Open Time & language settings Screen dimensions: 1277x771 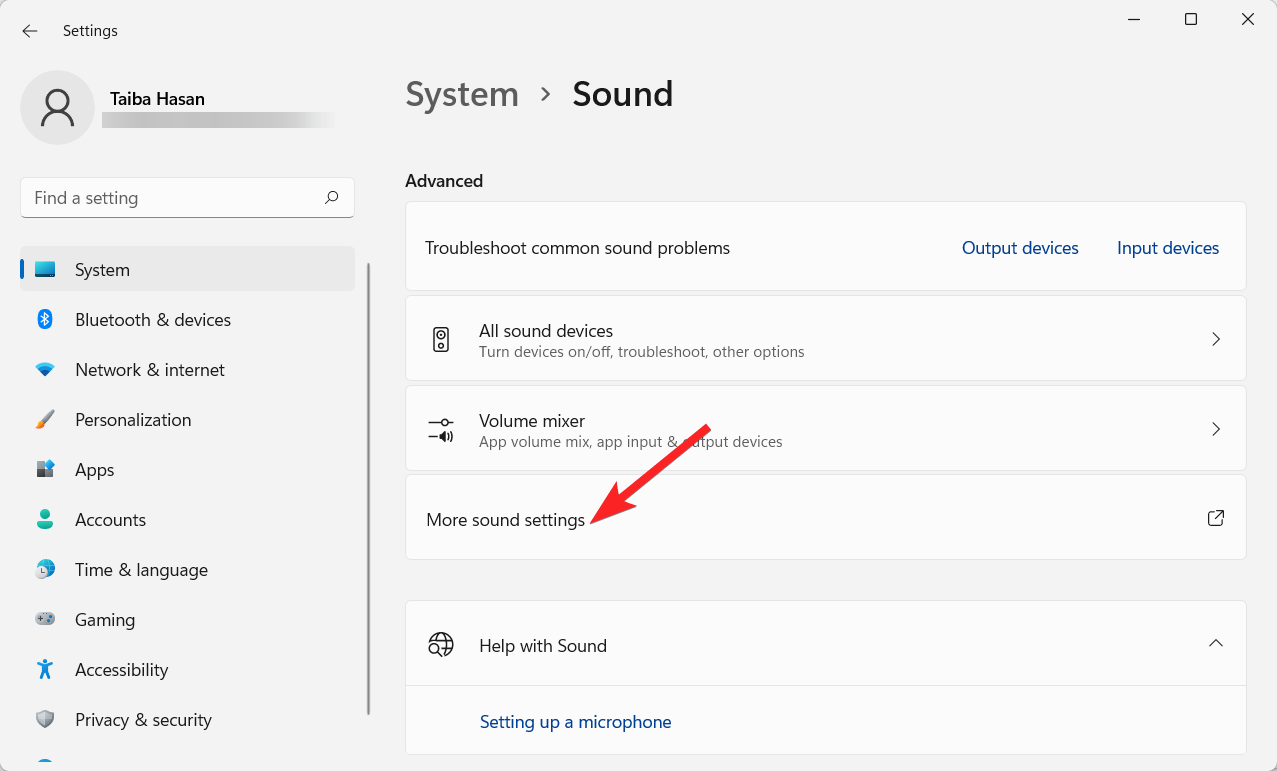188,570
